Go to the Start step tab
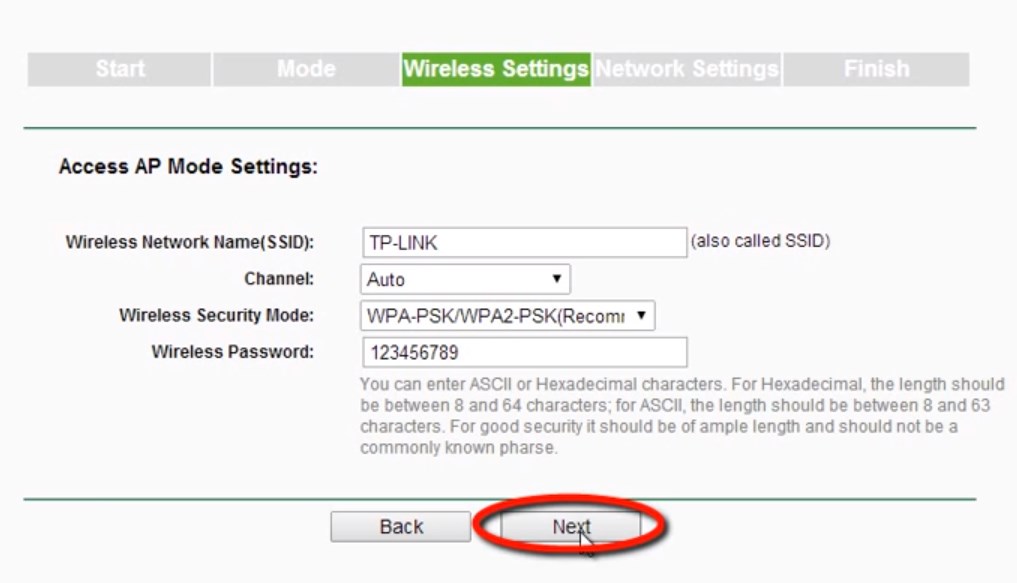The height and width of the screenshot is (583, 1017). 119,69
